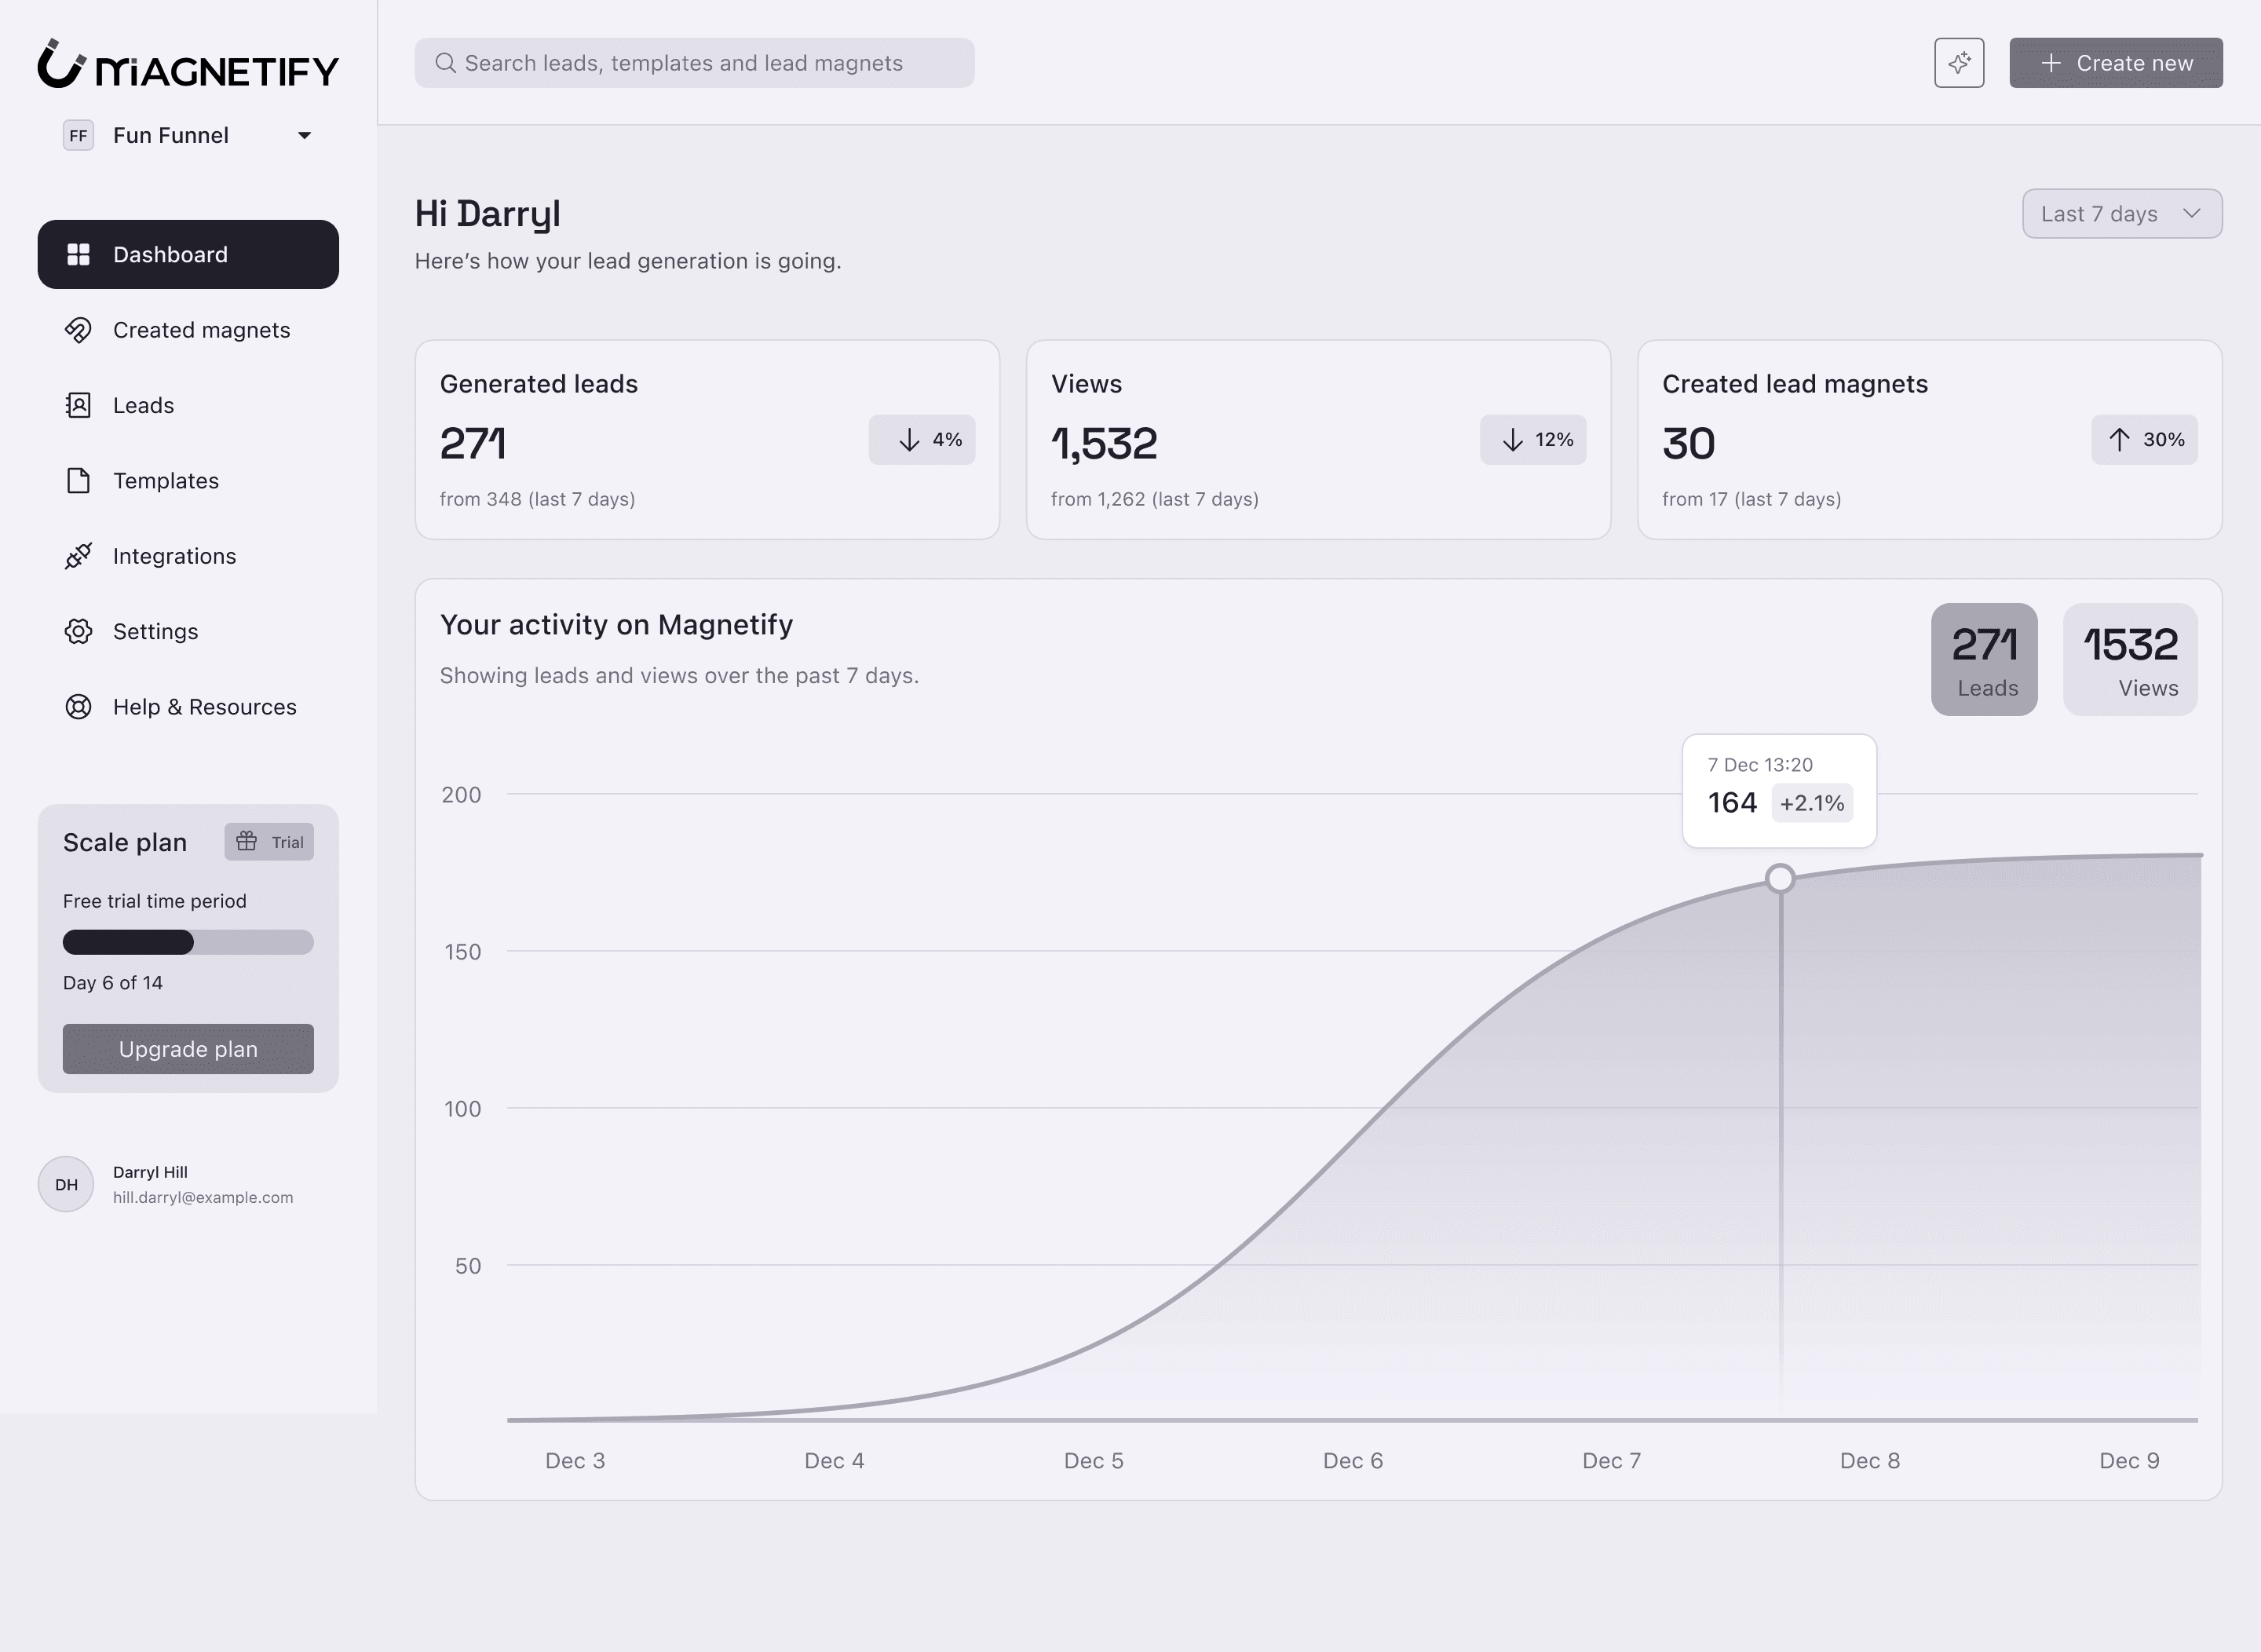The image size is (2261, 1652).
Task: Click the Settings gear icon
Action: (x=78, y=631)
